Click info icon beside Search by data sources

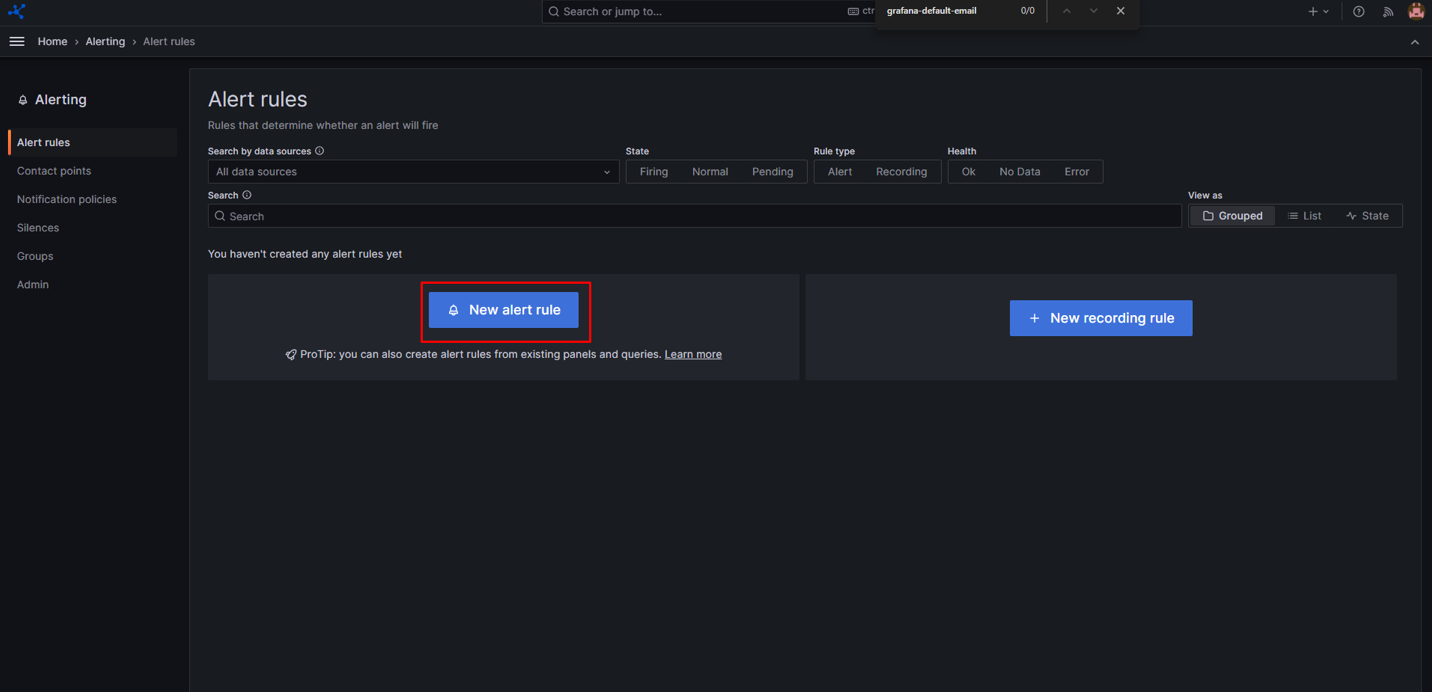[320, 151]
